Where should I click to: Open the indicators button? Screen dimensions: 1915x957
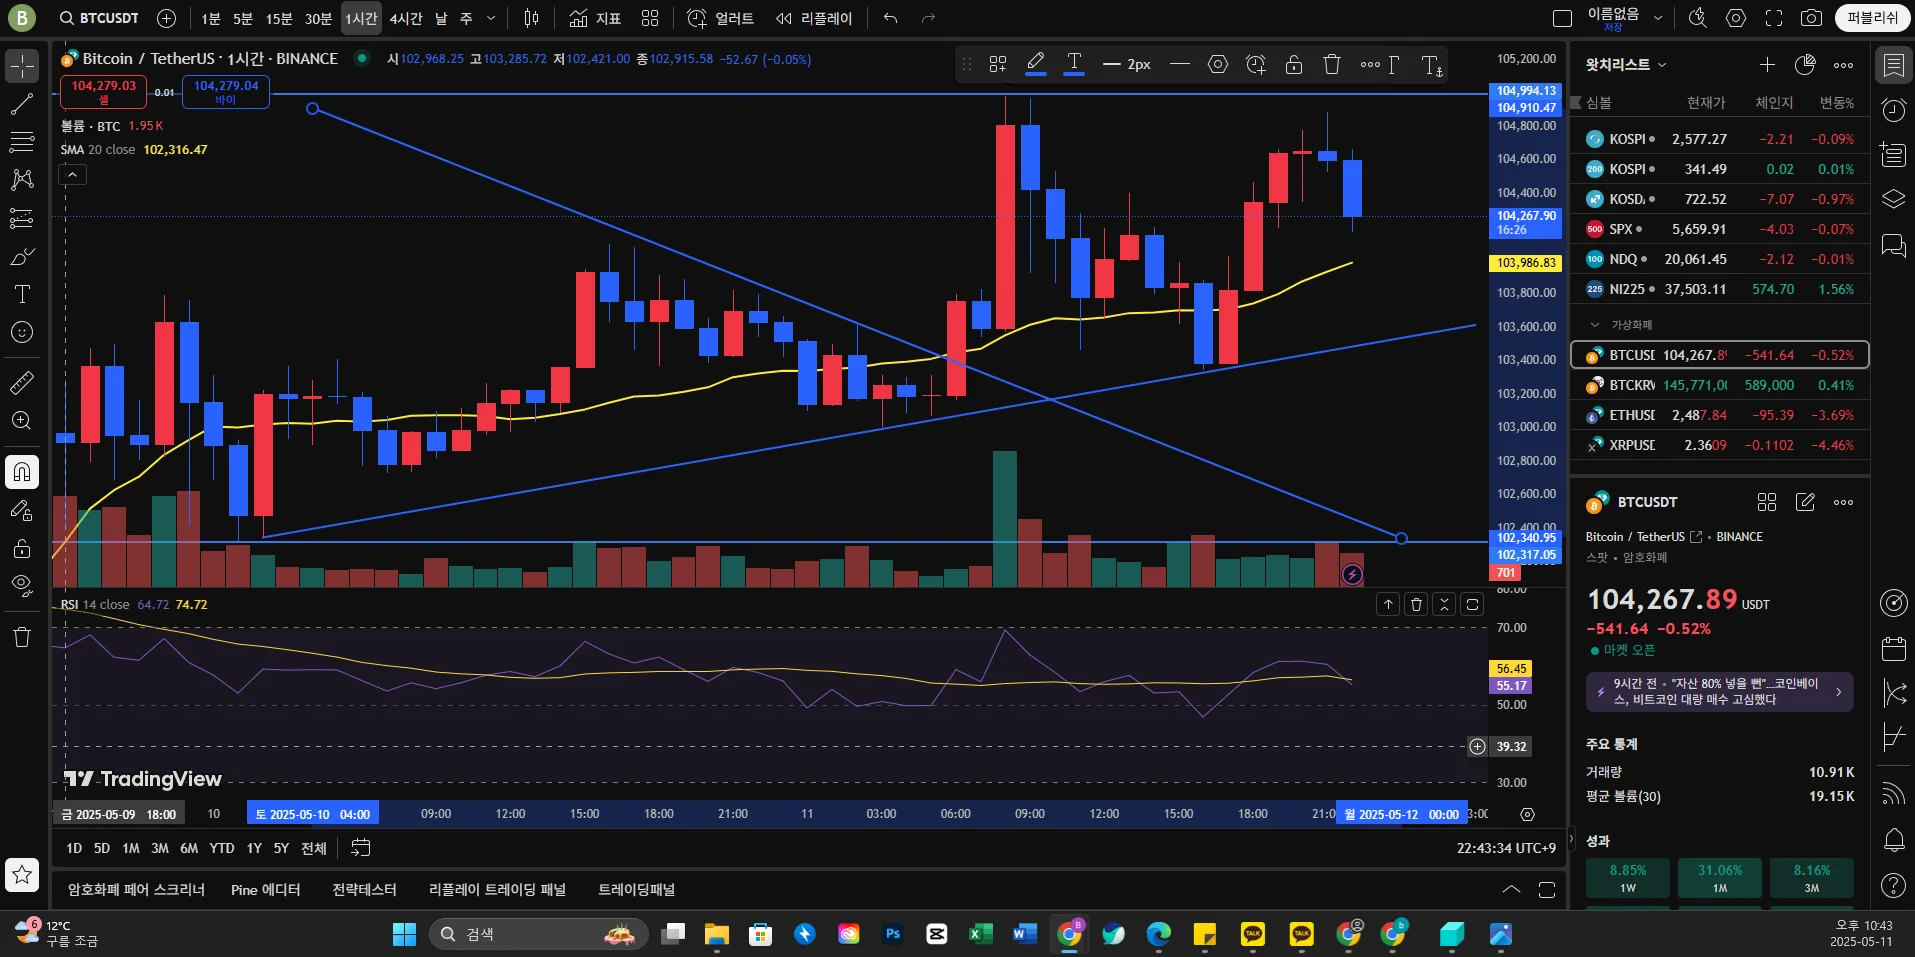click(x=595, y=18)
